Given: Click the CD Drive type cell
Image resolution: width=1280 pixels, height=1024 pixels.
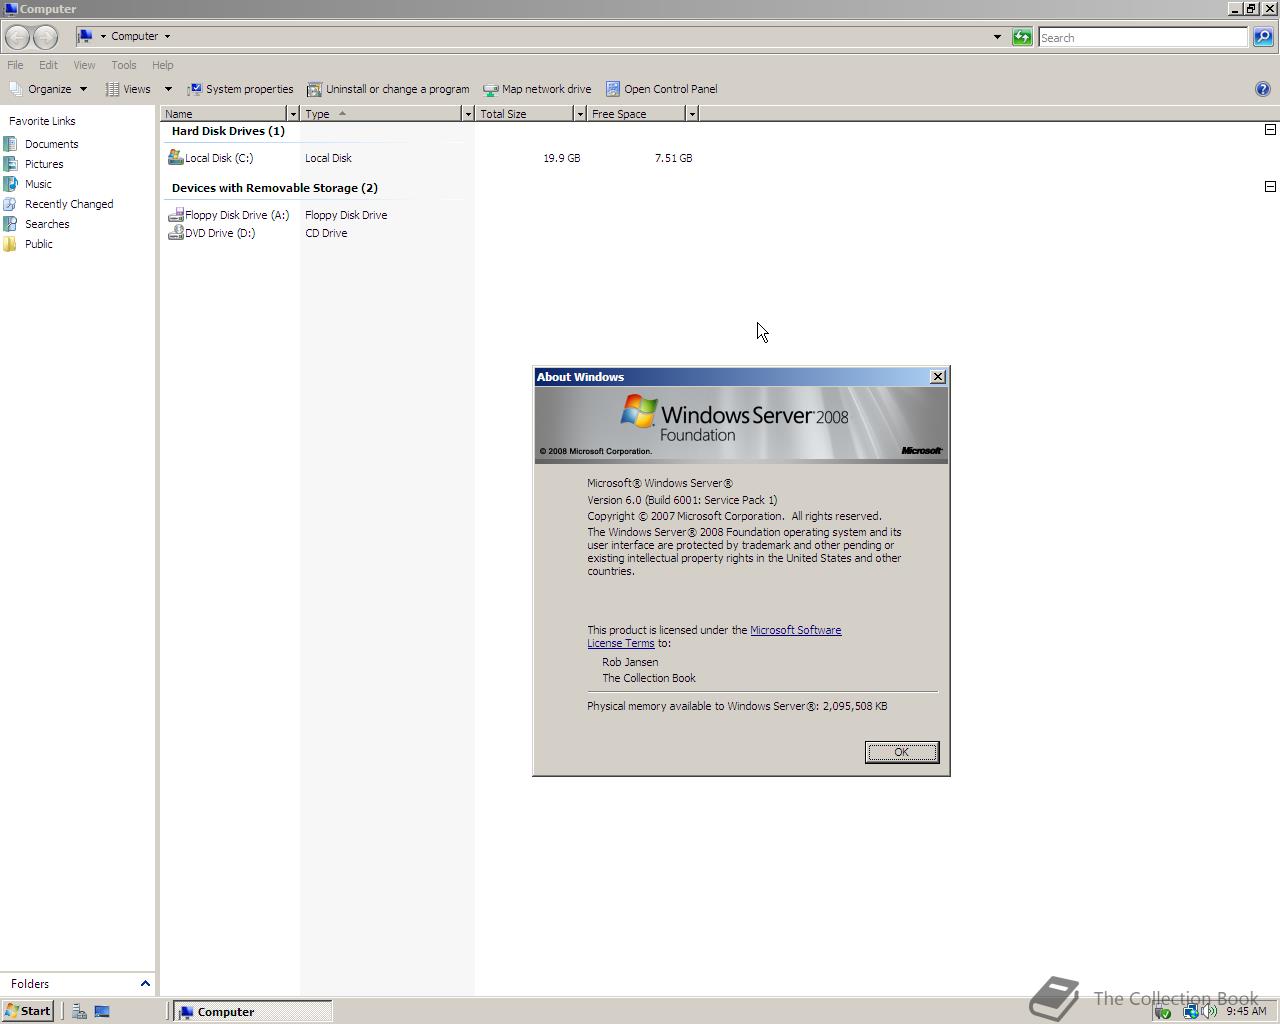Looking at the screenshot, I should (326, 233).
